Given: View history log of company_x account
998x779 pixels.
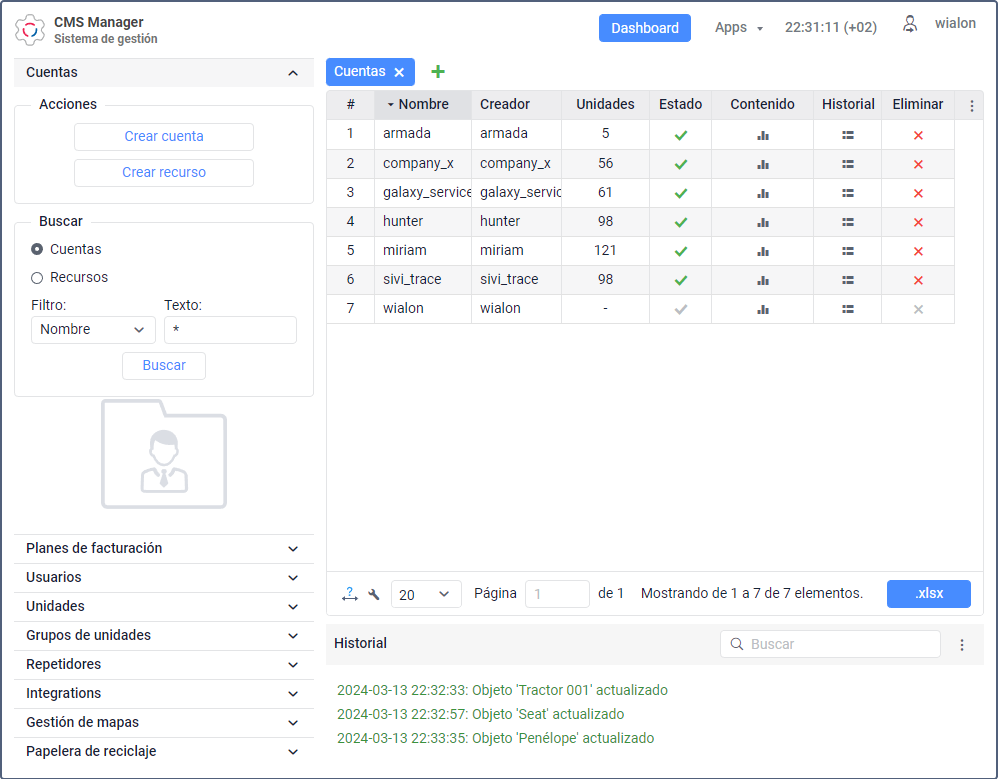Looking at the screenshot, I should pos(847,164).
